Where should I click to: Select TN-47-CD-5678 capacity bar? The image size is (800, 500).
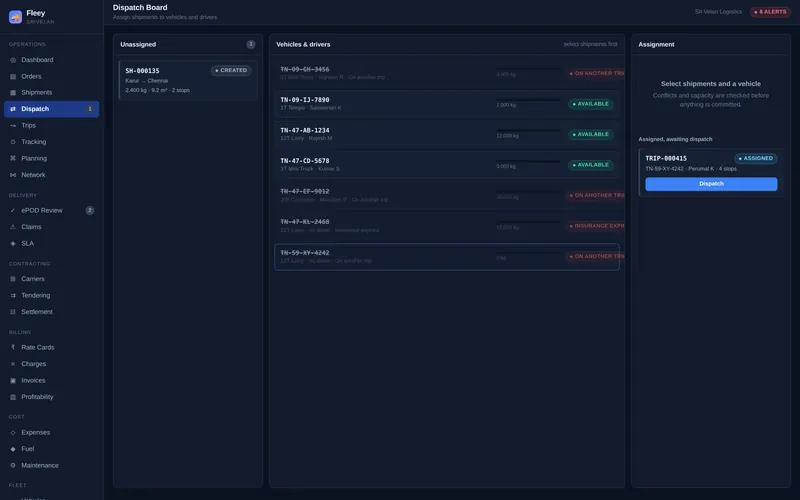(x=528, y=161)
